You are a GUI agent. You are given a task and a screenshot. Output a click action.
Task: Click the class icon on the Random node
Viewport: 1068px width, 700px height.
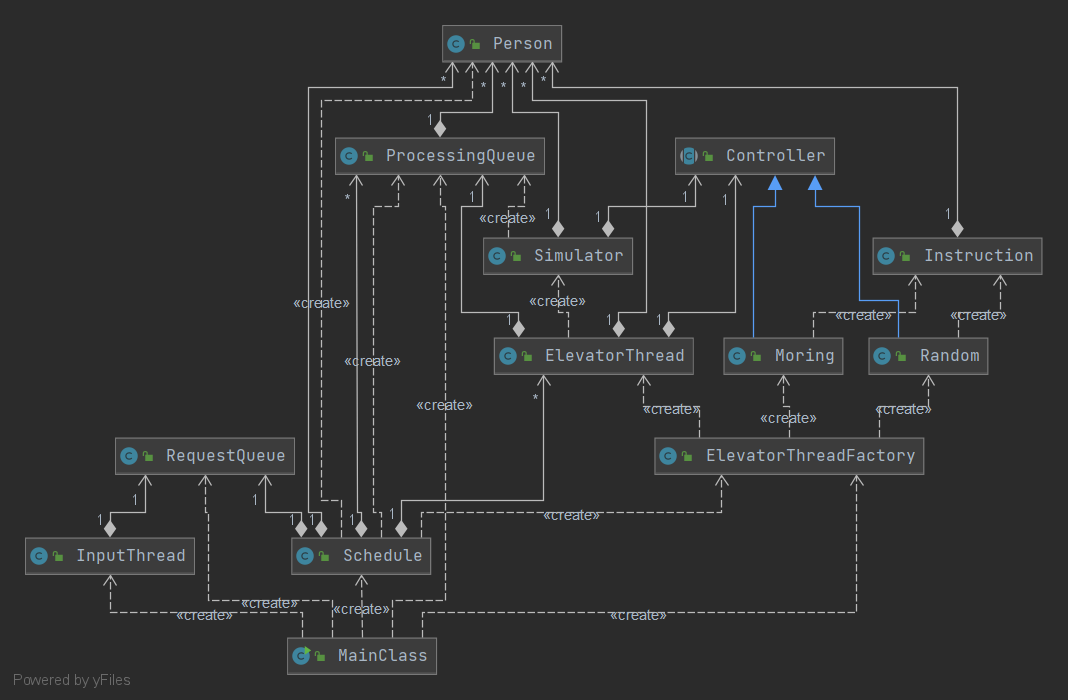coord(882,356)
